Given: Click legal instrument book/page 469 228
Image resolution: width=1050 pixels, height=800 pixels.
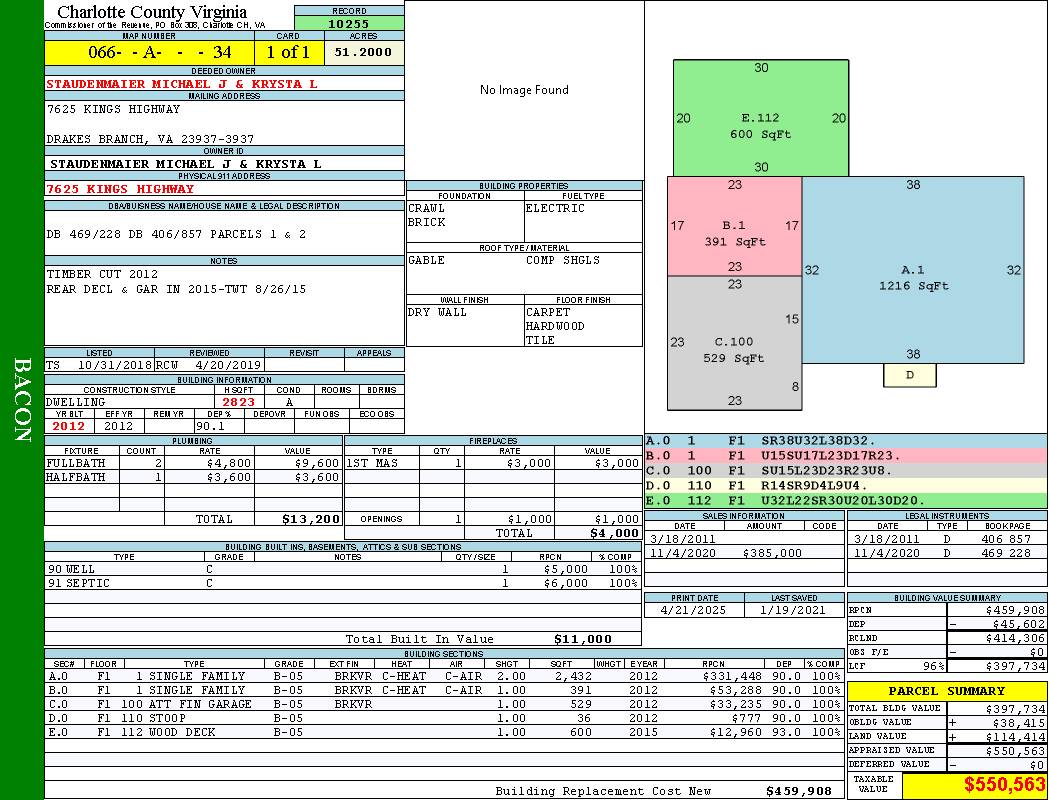Looking at the screenshot, I should tap(1006, 553).
